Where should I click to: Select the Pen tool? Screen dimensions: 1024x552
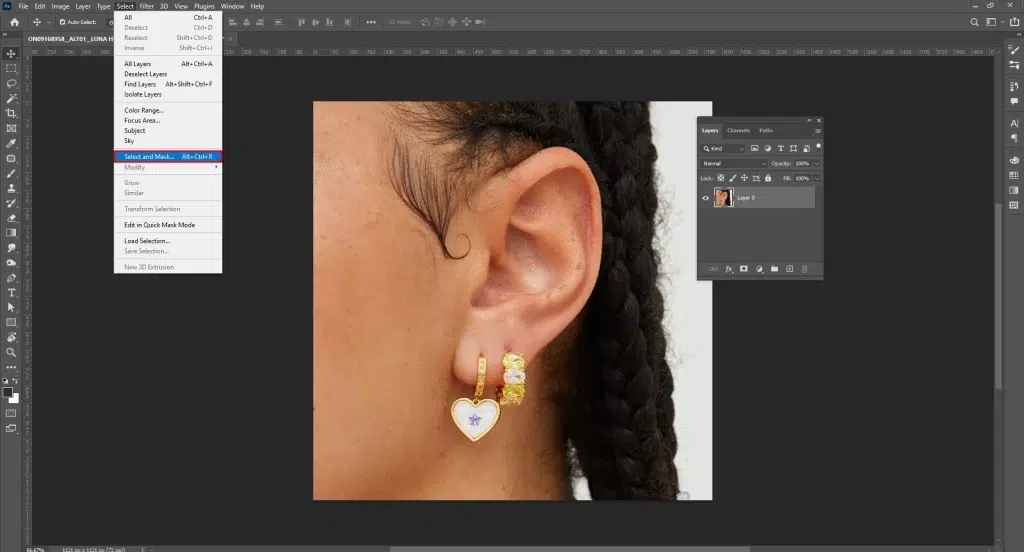(x=11, y=278)
